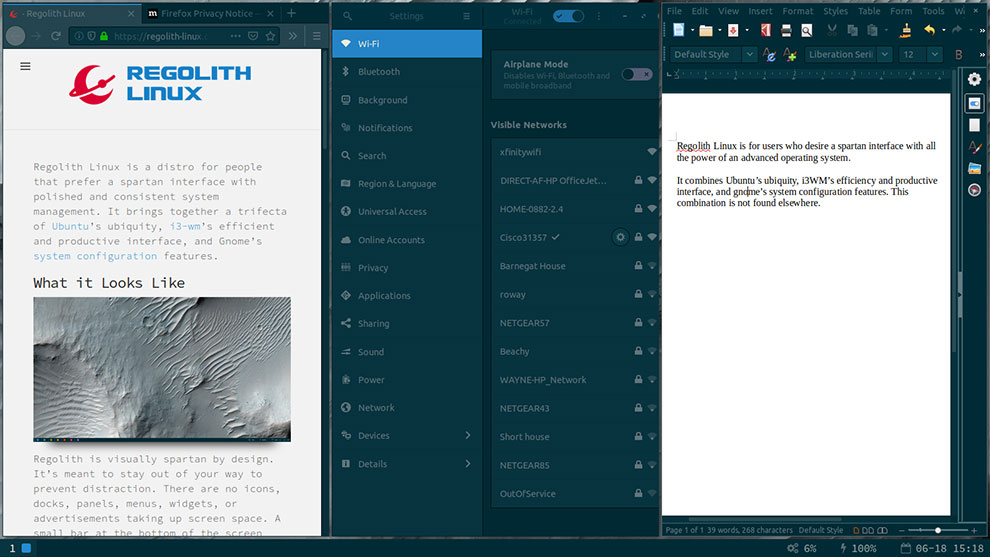This screenshot has width=990, height=557.
Task: Expand the Save dropdown arrow in Writer
Action: 746,30
